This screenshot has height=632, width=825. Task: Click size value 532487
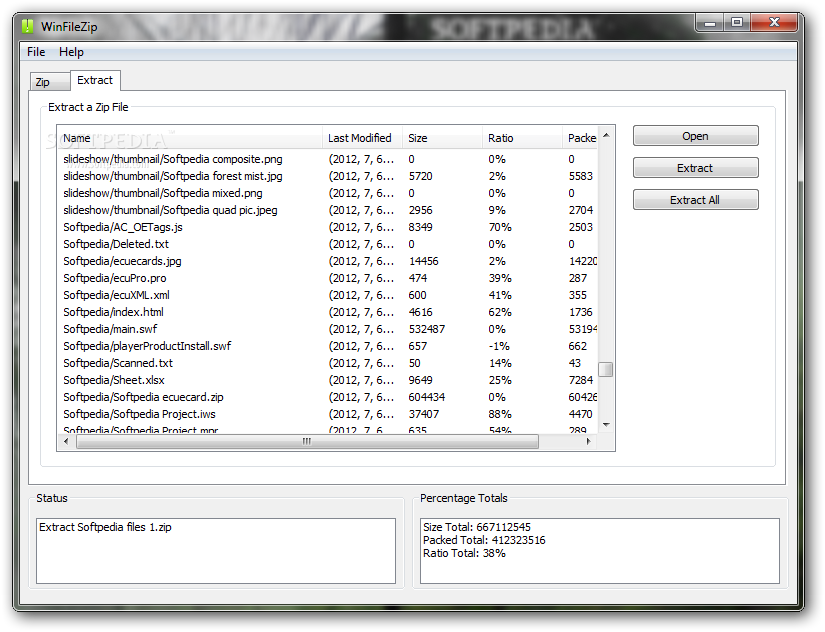[x=427, y=329]
